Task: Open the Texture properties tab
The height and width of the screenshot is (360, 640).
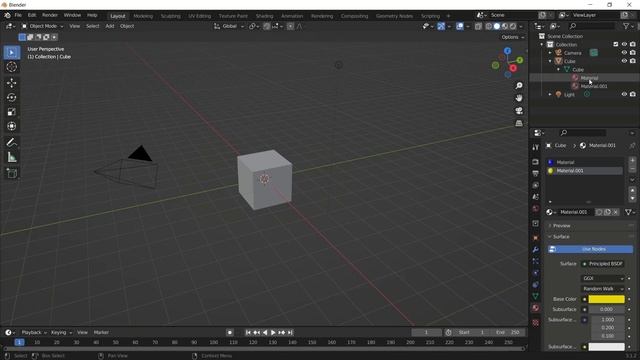Action: 536,323
